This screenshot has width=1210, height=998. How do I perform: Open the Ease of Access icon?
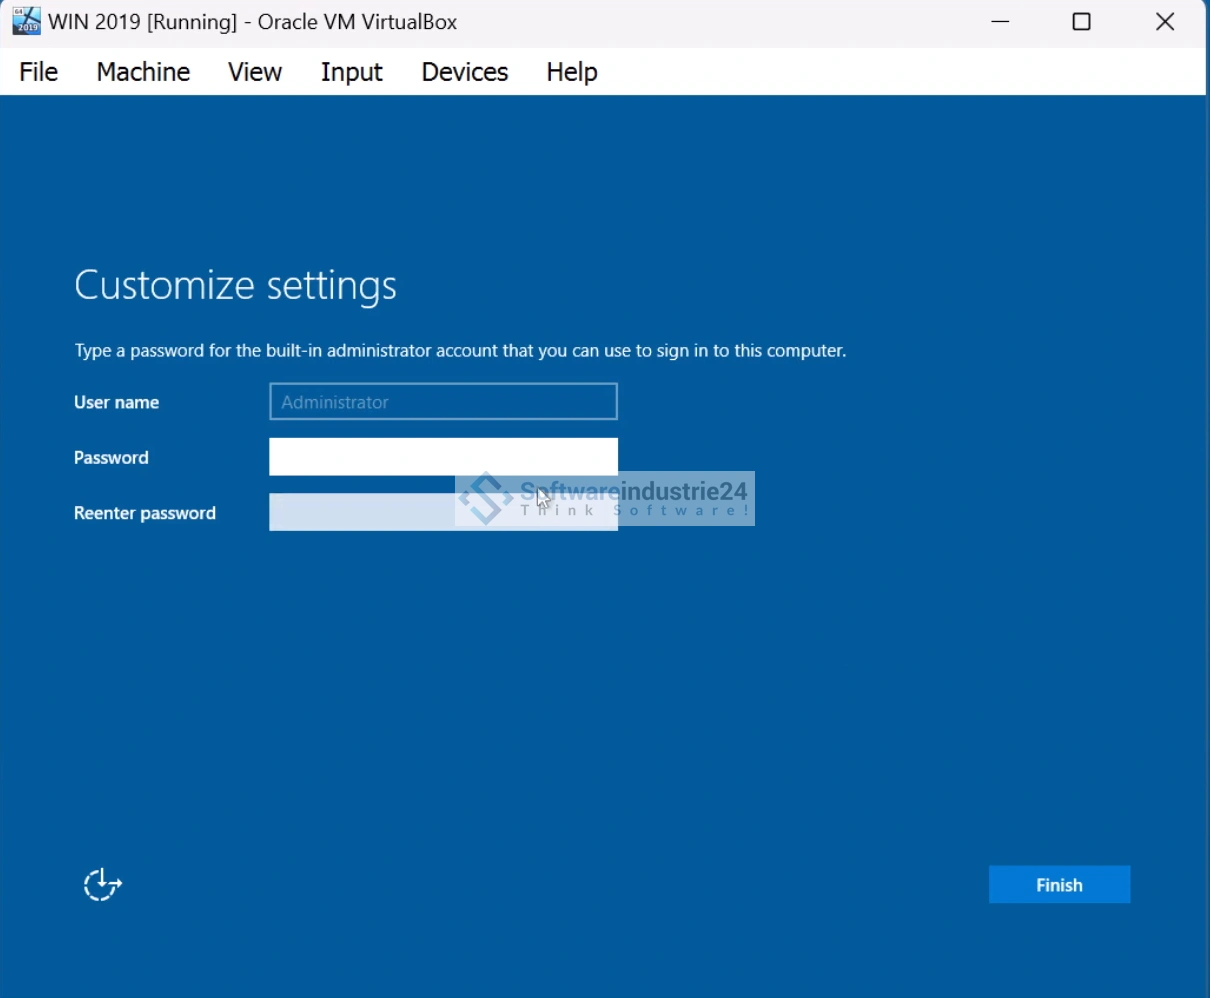(x=102, y=885)
